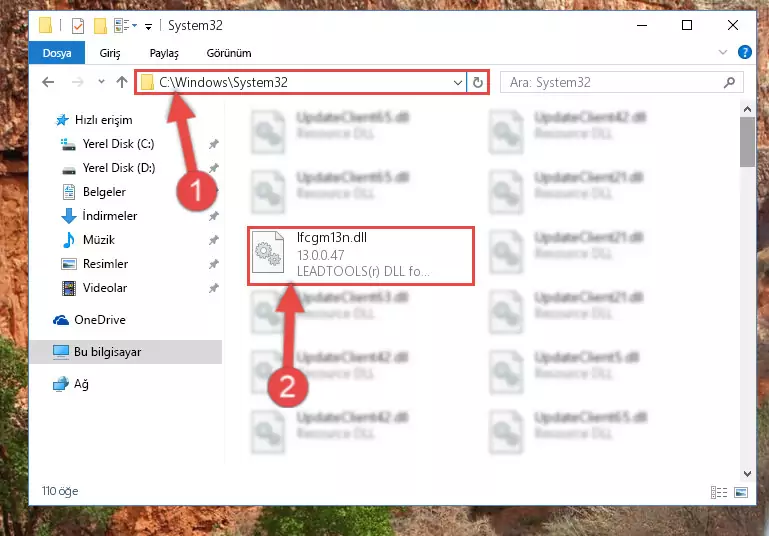769x536 pixels.
Task: Go forward with the right arrow
Action: (77, 82)
